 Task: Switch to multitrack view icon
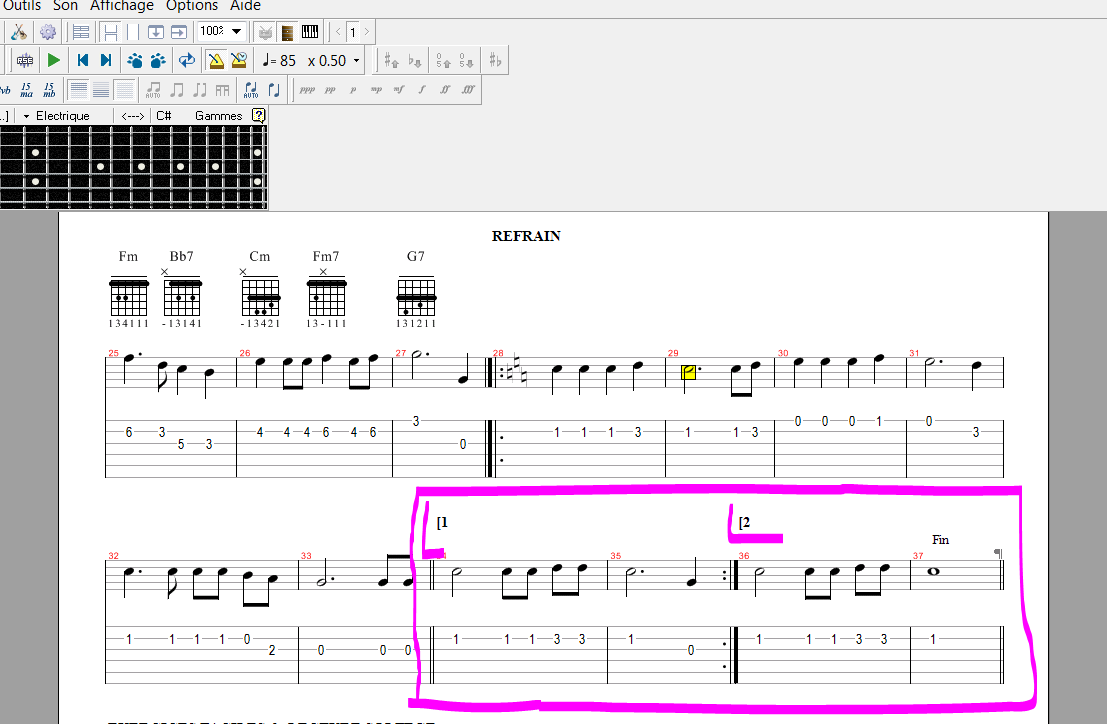81,32
